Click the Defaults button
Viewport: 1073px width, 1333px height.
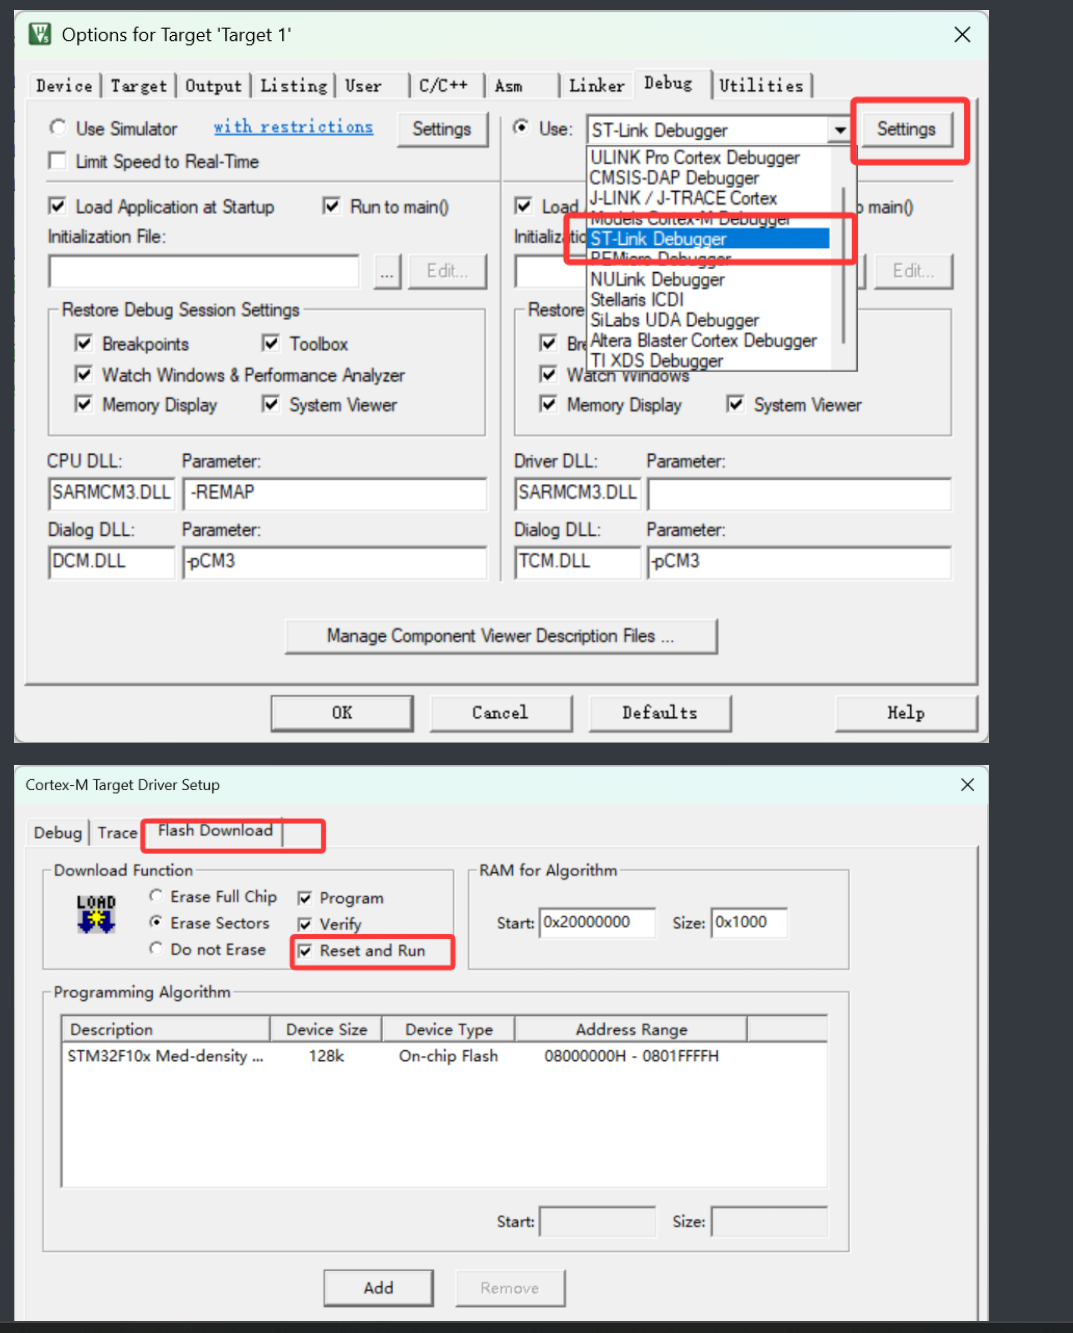[x=660, y=713]
